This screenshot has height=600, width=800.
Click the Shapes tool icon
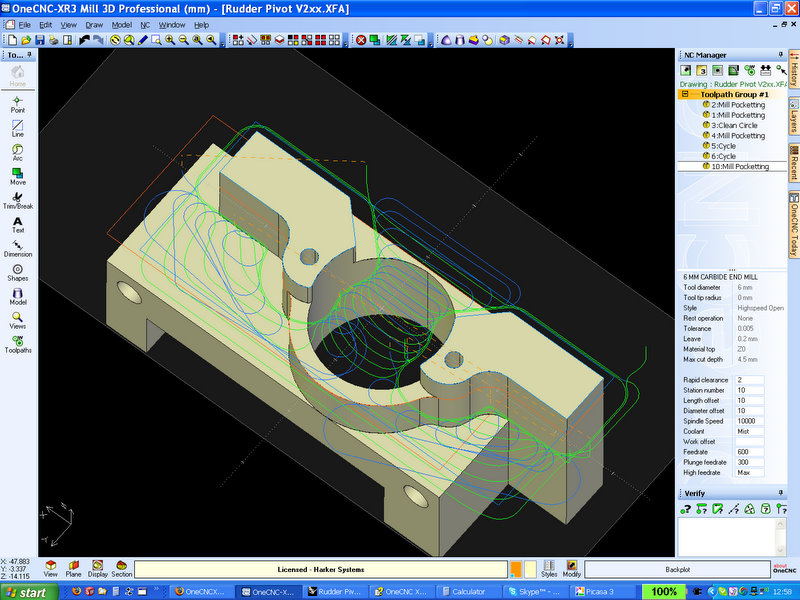18,272
